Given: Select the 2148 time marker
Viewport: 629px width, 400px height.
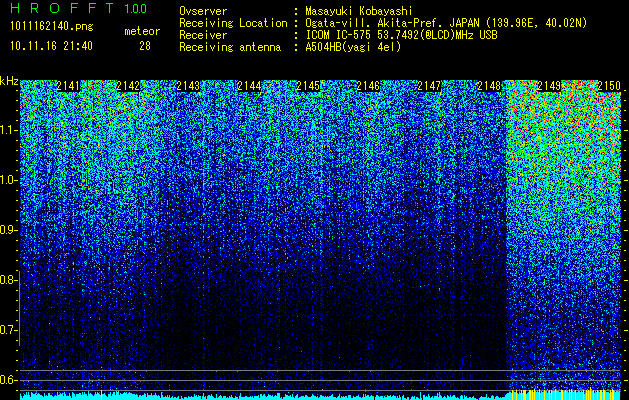Looking at the screenshot, I should pyautogui.click(x=489, y=86).
